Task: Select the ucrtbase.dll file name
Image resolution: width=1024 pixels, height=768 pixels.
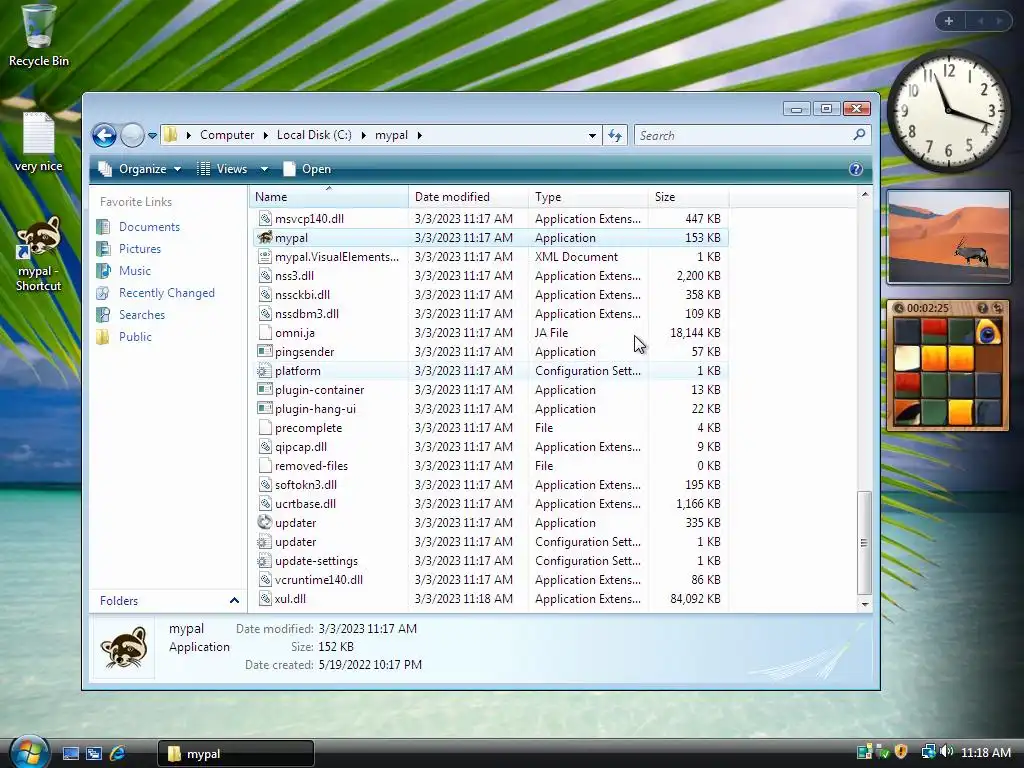Action: tap(305, 504)
